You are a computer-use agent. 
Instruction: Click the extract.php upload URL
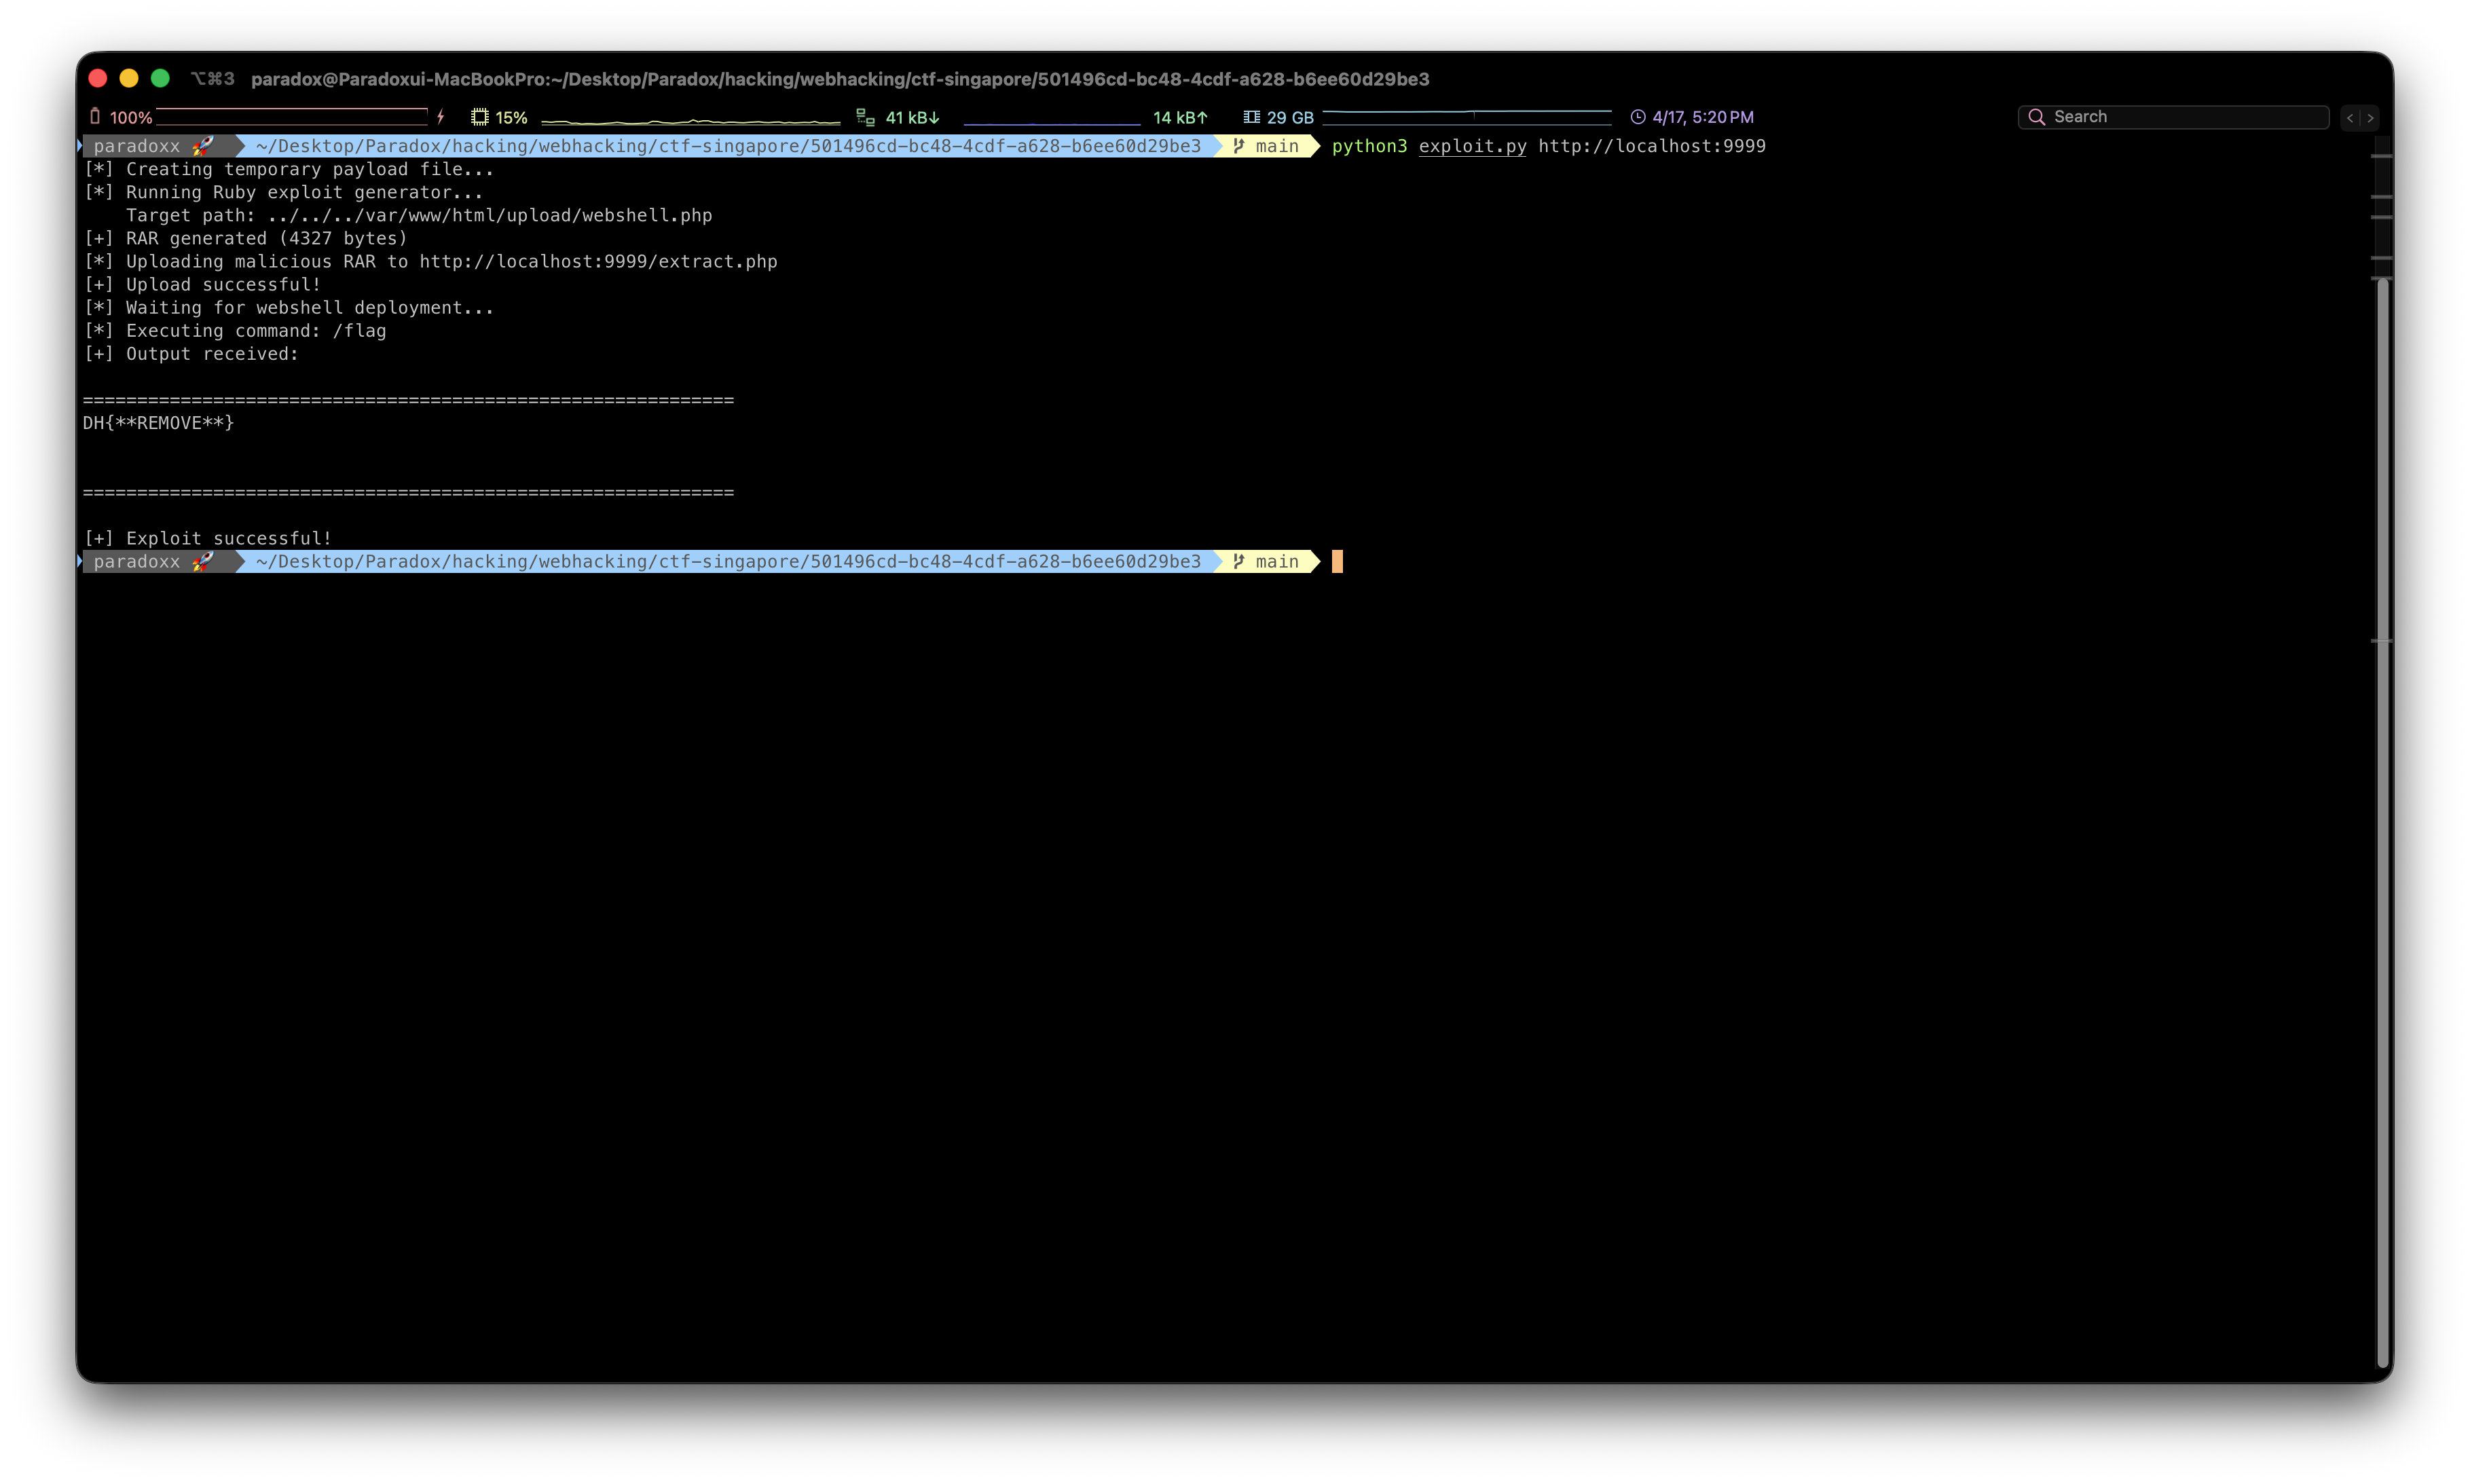click(598, 261)
